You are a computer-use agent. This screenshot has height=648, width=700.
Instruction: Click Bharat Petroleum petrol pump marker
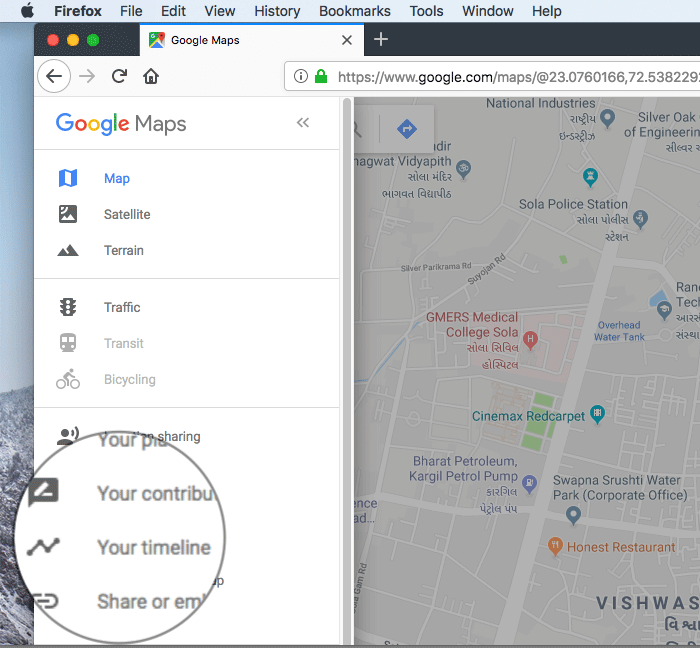(529, 483)
